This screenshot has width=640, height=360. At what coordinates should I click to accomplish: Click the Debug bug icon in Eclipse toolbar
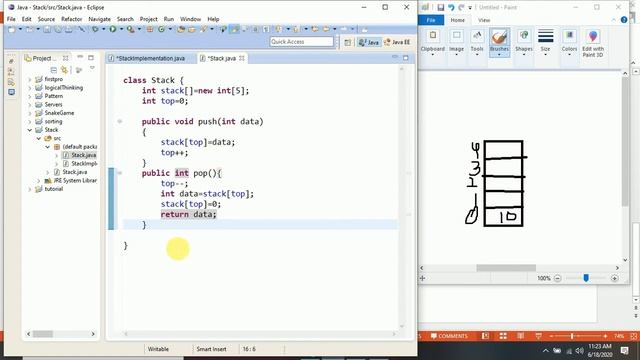[95, 29]
